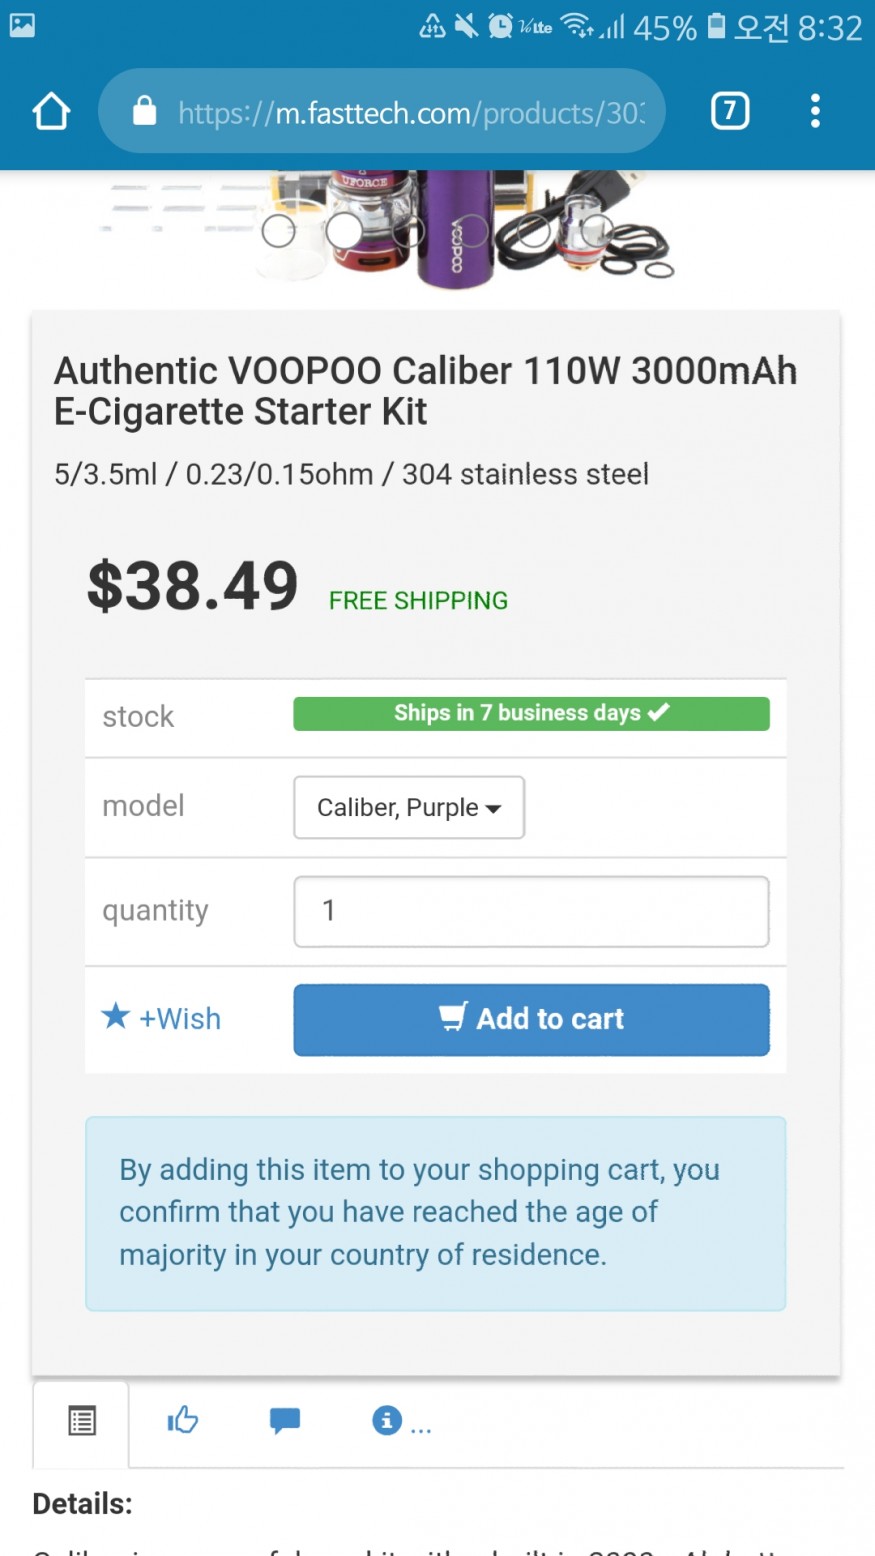The width and height of the screenshot is (875, 1556).
Task: Expand the Caliber, Purple model dropdown
Action: click(x=409, y=807)
